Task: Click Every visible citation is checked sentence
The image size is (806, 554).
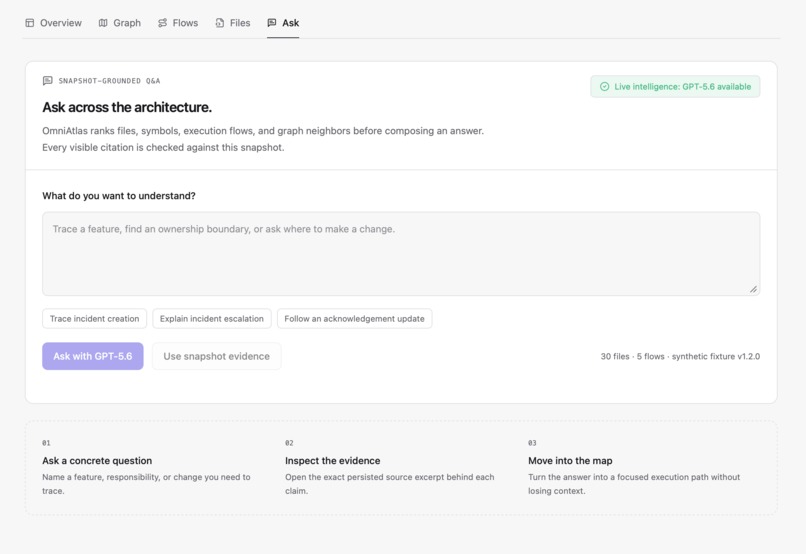Action: click(163, 147)
